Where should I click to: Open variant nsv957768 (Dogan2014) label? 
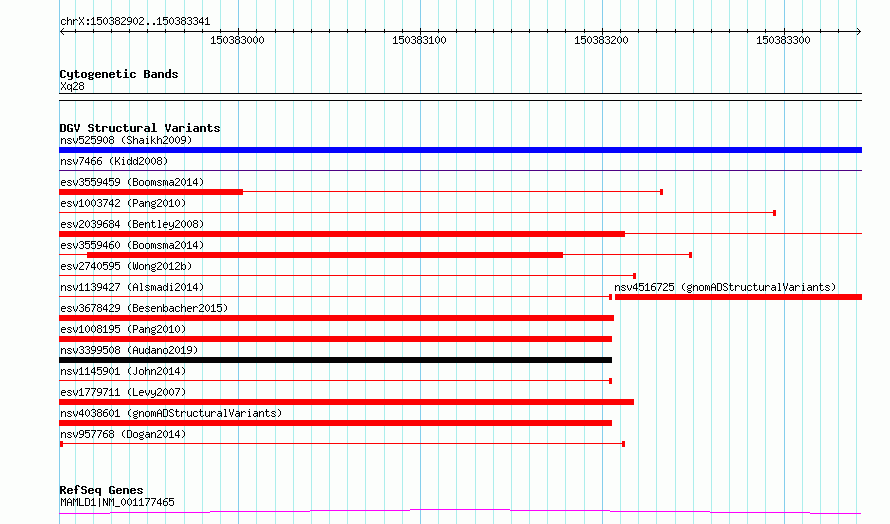coord(123,434)
